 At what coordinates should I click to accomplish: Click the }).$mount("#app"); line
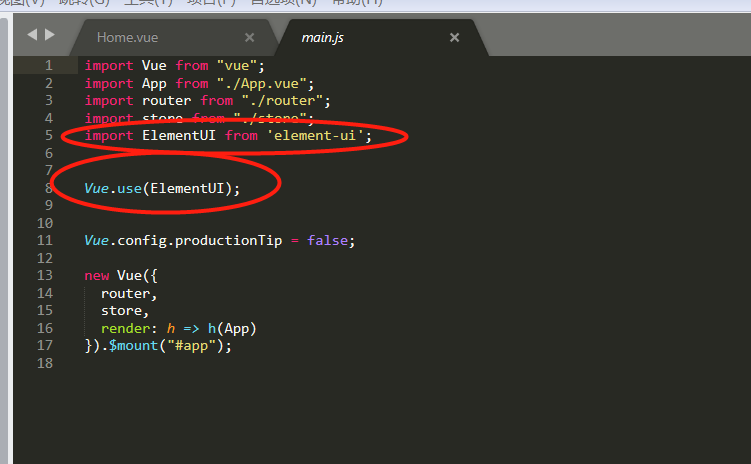point(158,345)
